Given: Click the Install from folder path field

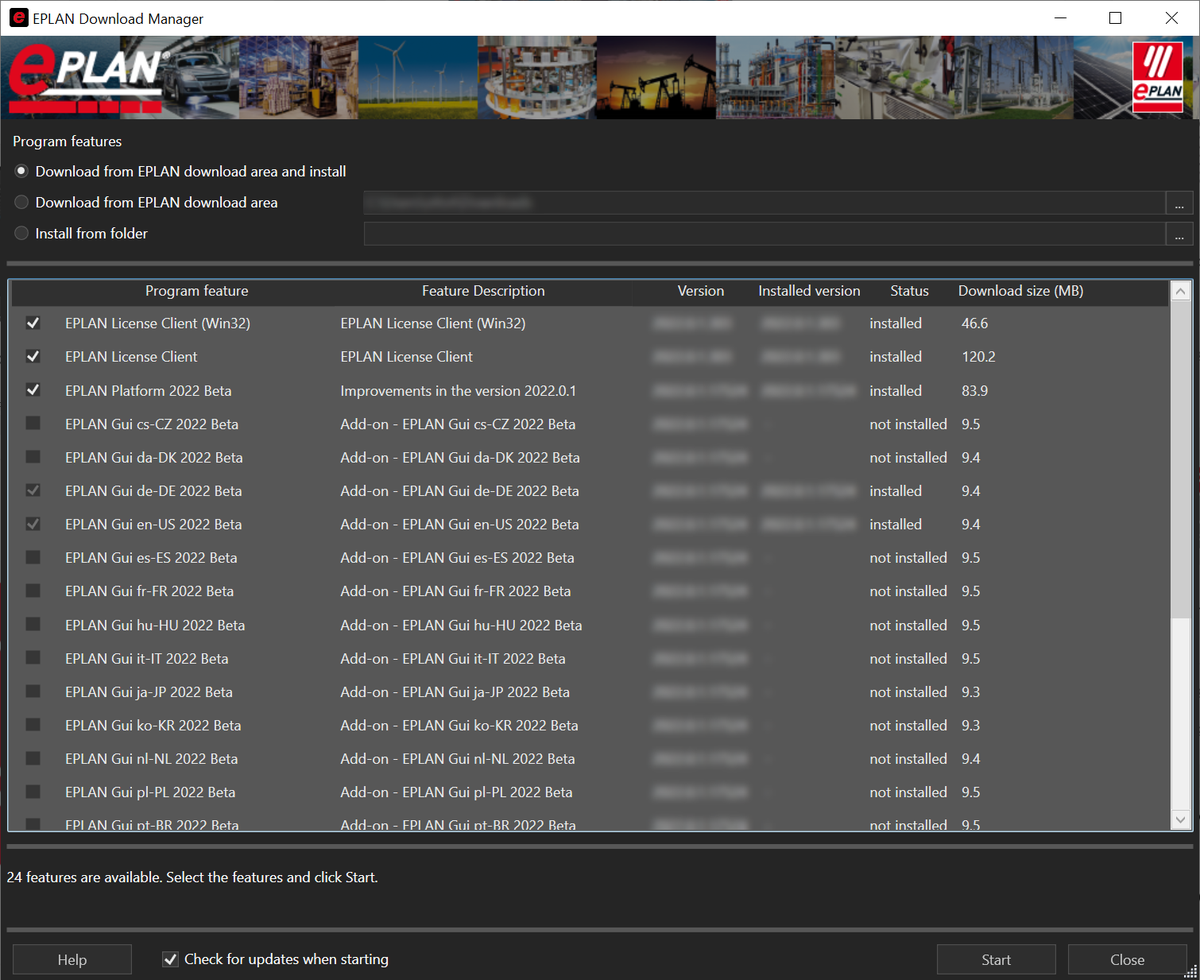Looking at the screenshot, I should 764,234.
